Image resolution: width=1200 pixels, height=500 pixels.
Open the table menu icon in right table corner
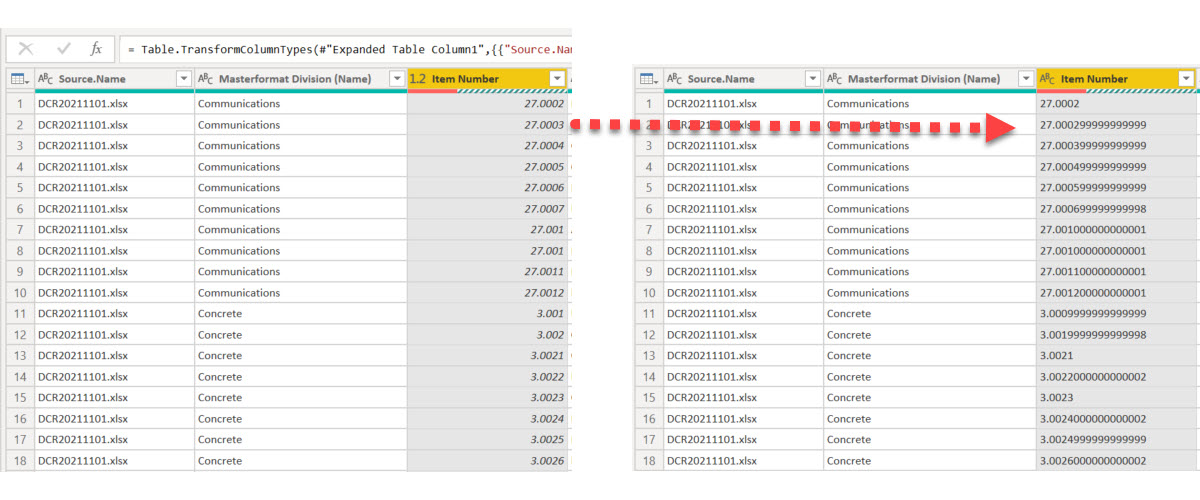[648, 79]
